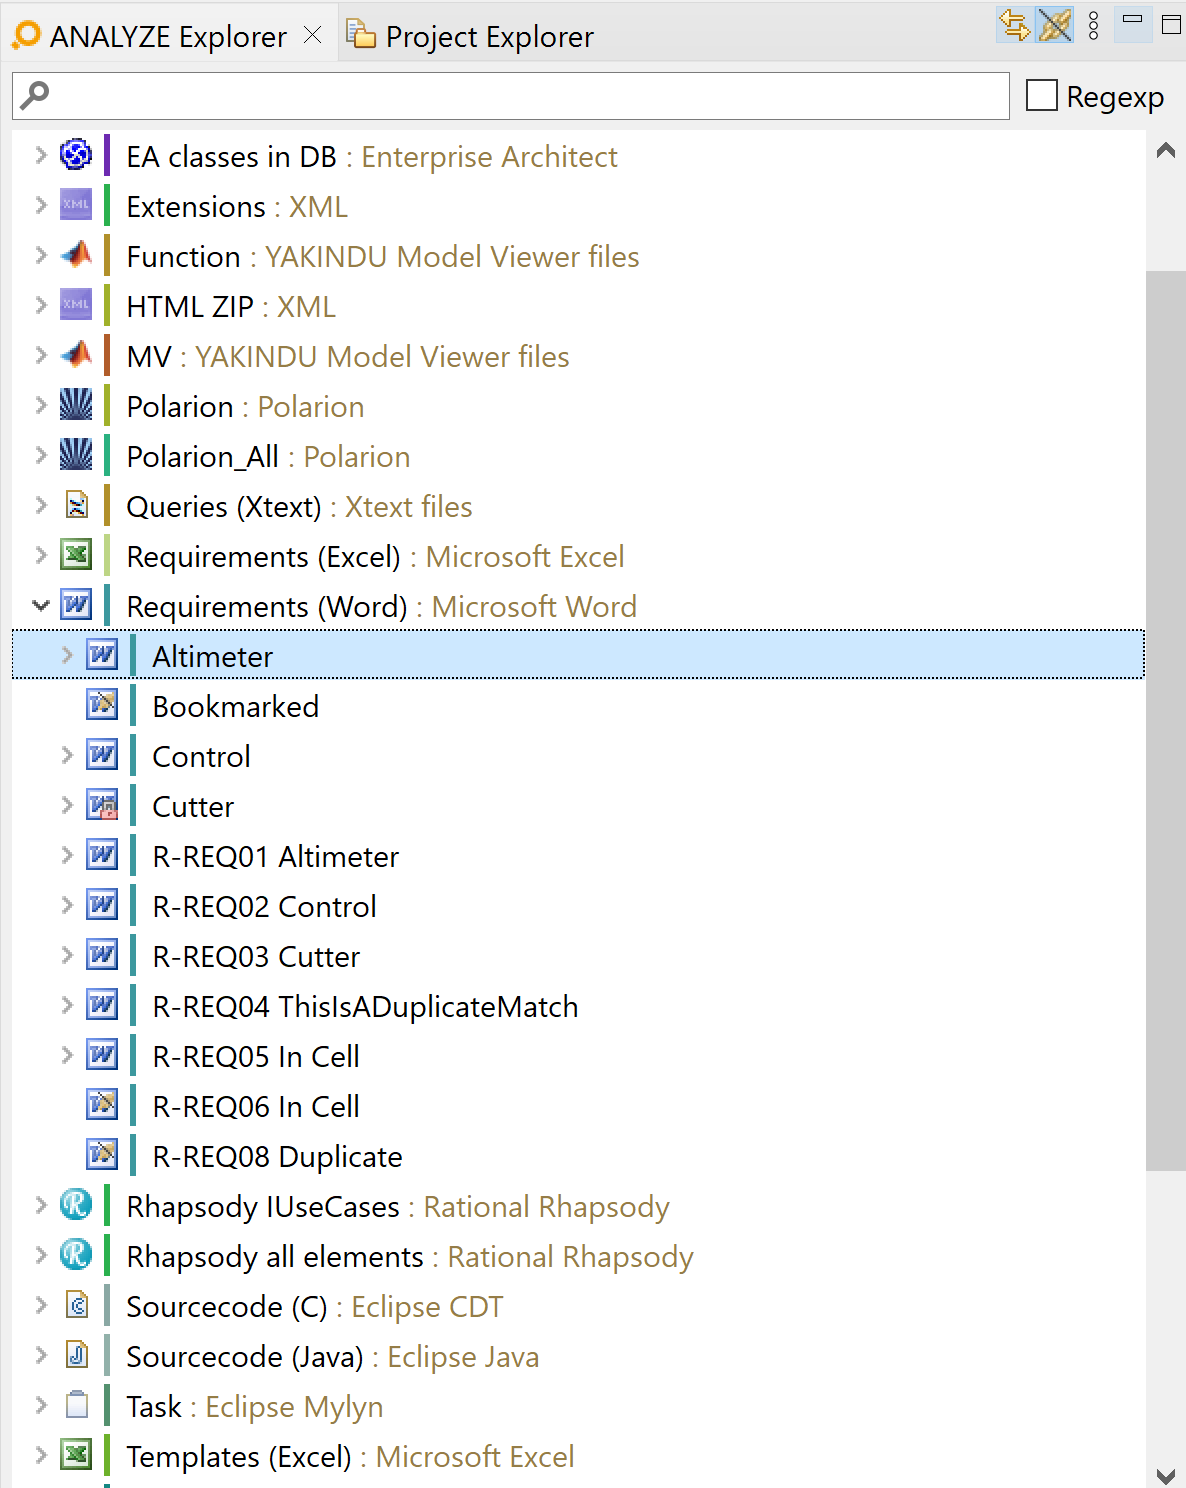The width and height of the screenshot is (1186, 1488).
Task: Expand the R-REQ02 Control node
Action: pyautogui.click(x=66, y=905)
